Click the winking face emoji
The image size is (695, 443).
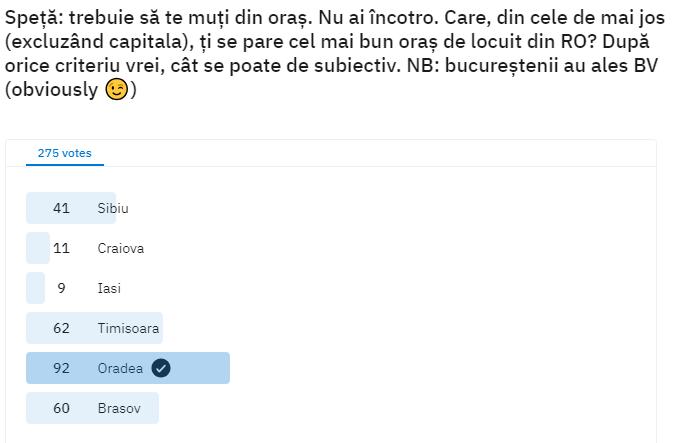point(117,91)
